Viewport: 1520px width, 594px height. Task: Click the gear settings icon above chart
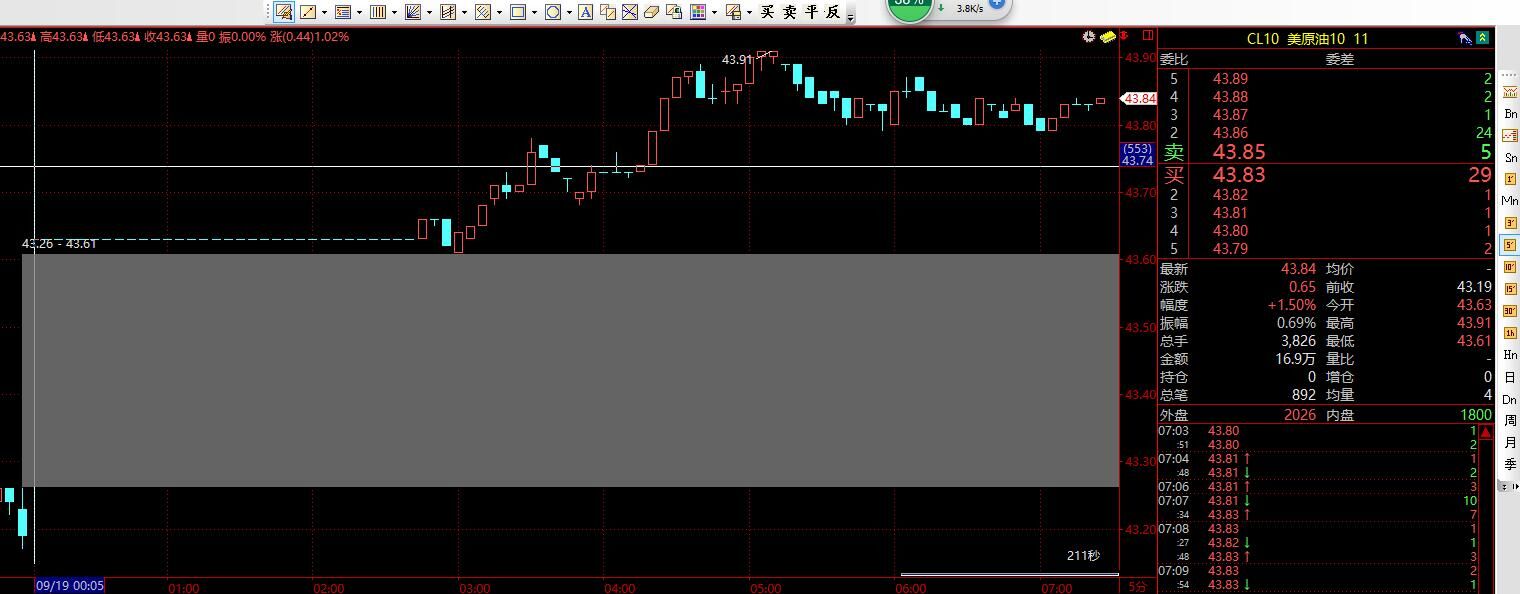[x=1088, y=37]
